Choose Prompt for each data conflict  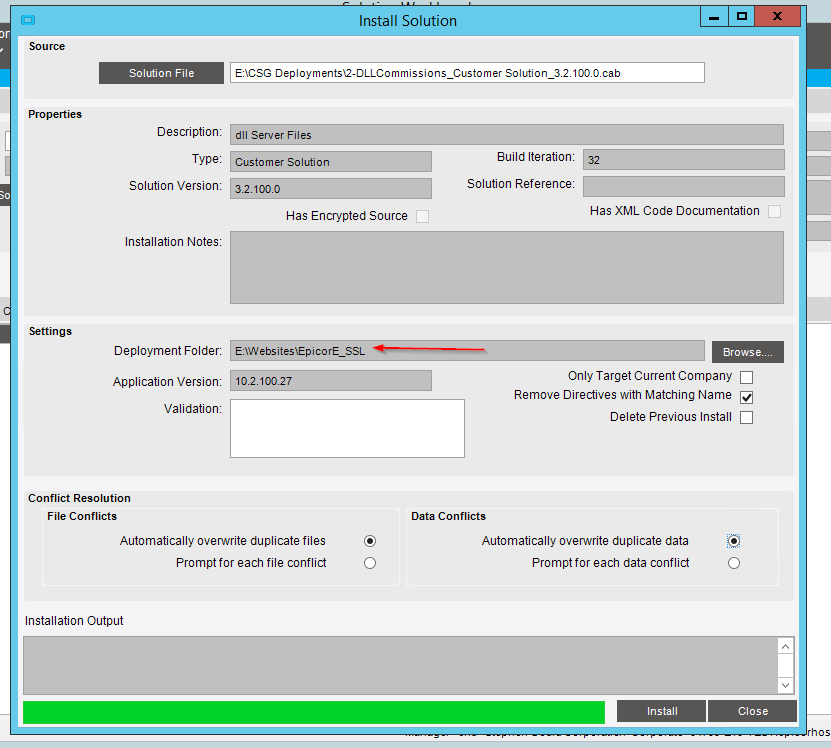[x=734, y=563]
